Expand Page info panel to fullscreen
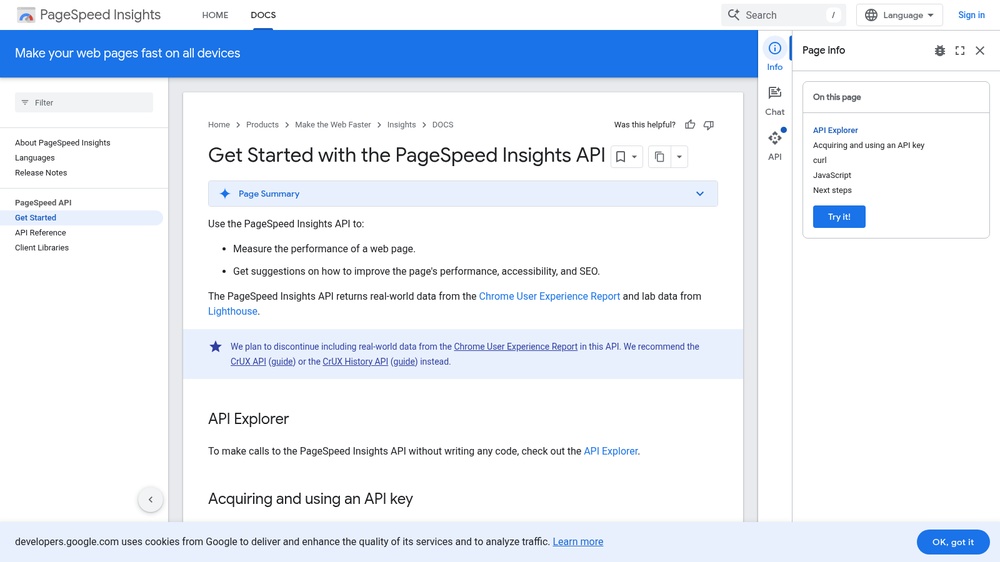The image size is (1000, 562). click(x=960, y=50)
